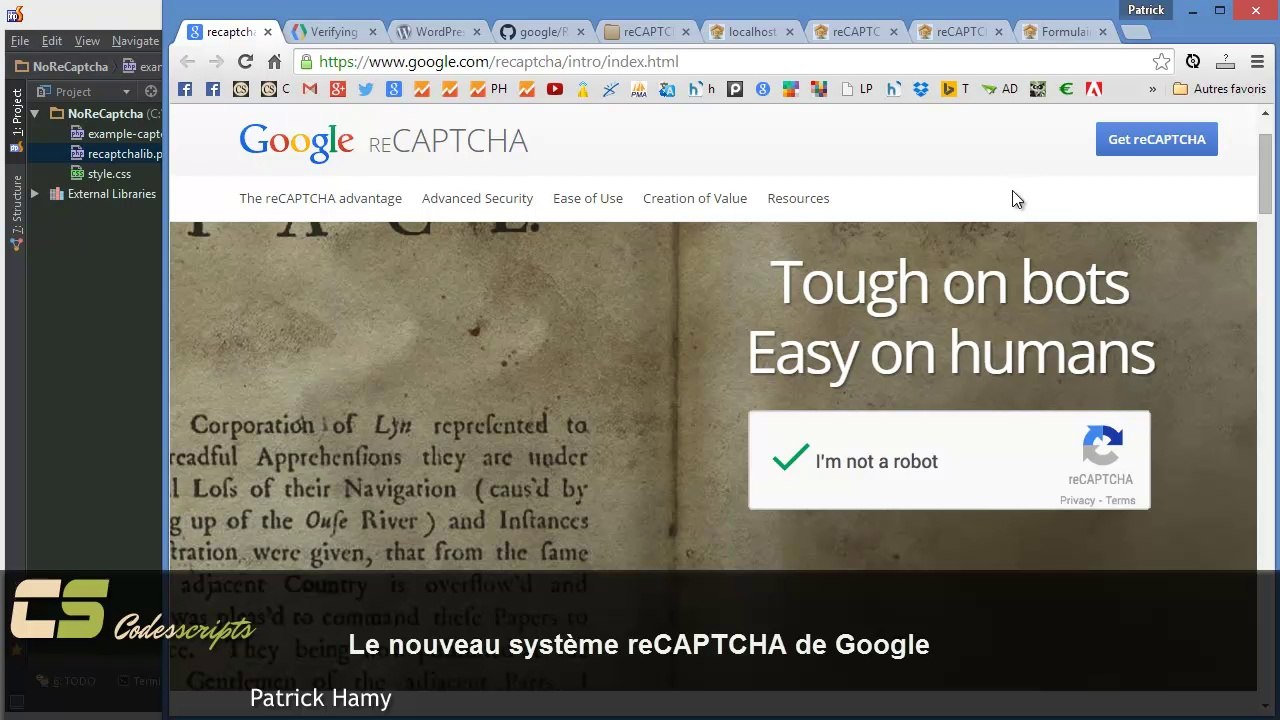Viewport: 1280px width, 720px height.
Task: Click the Get reCAPTCHA button
Action: click(x=1156, y=139)
